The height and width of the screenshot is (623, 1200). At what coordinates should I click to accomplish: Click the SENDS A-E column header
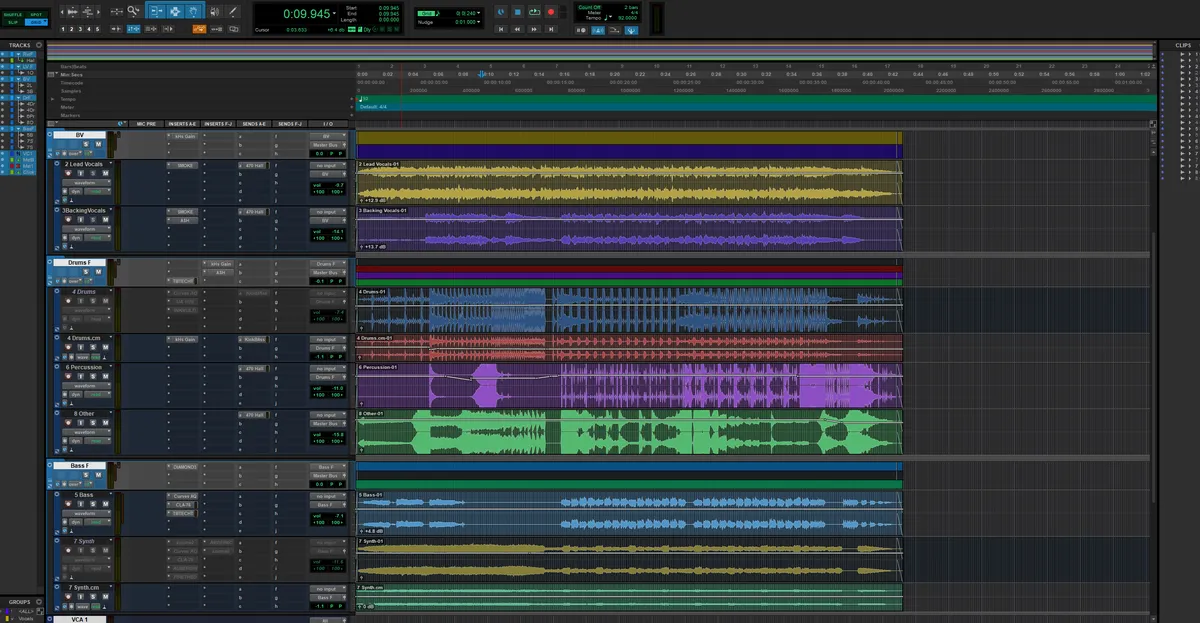tap(254, 124)
